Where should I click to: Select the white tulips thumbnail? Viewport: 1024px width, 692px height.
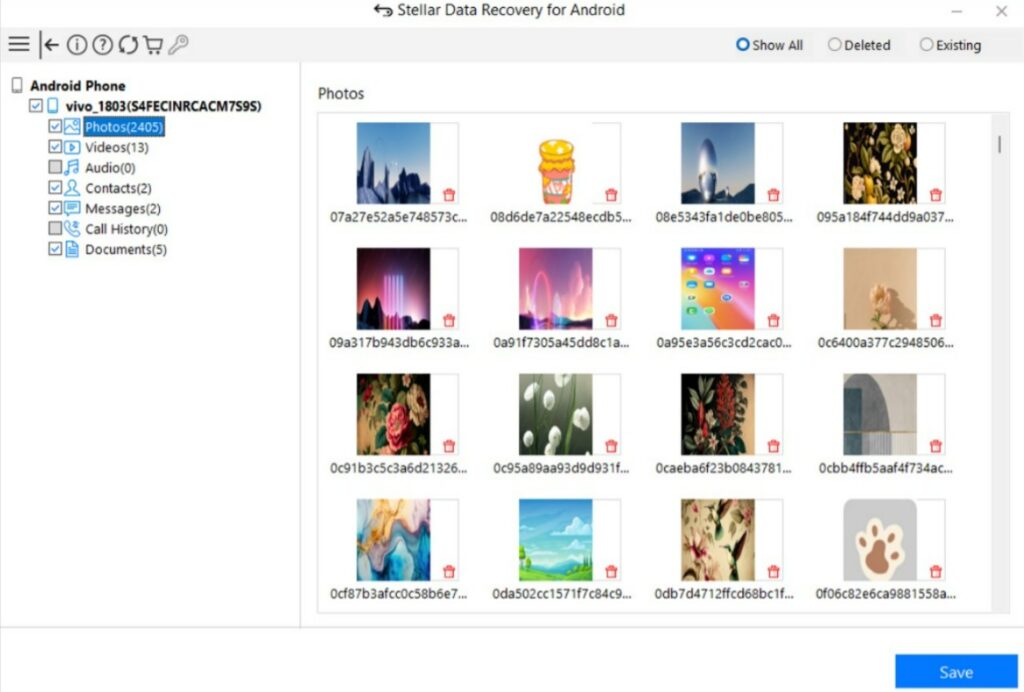556,414
